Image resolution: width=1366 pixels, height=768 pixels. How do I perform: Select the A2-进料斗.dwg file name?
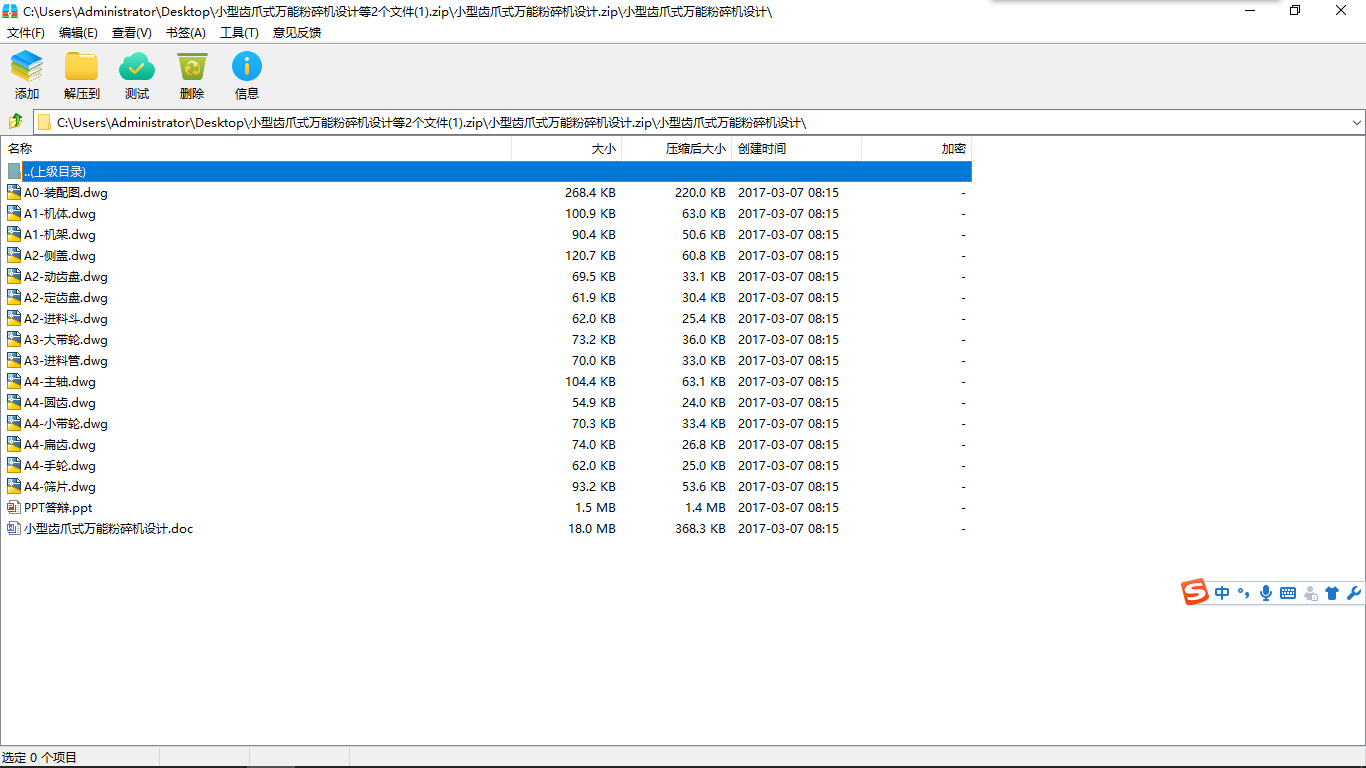coord(66,319)
